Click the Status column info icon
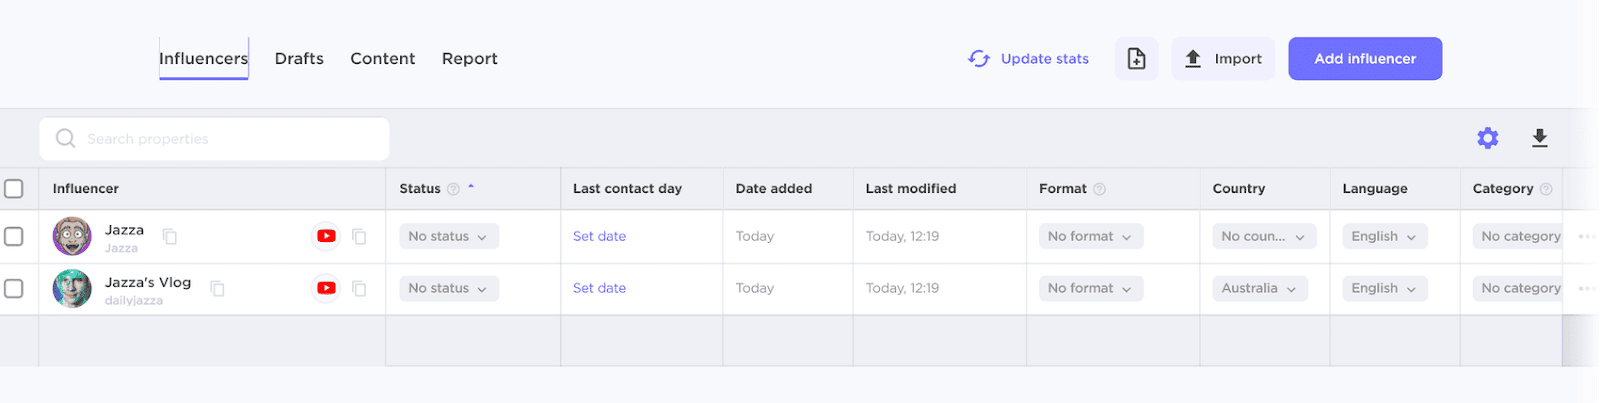 453,189
